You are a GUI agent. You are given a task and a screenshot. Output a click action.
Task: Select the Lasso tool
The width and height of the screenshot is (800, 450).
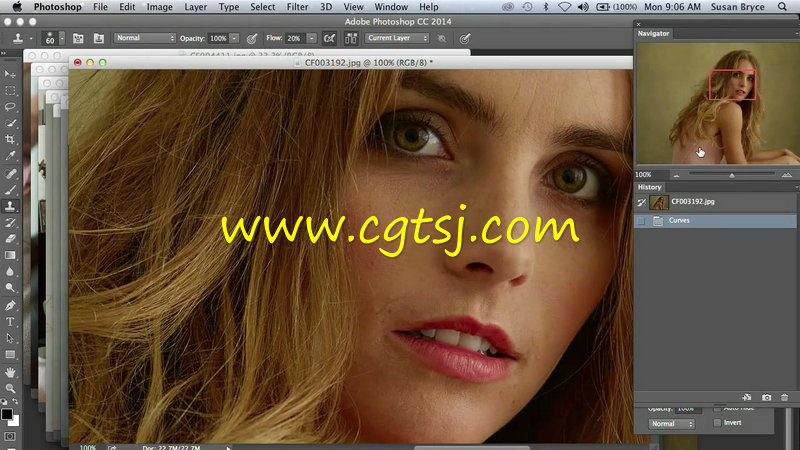pos(10,107)
